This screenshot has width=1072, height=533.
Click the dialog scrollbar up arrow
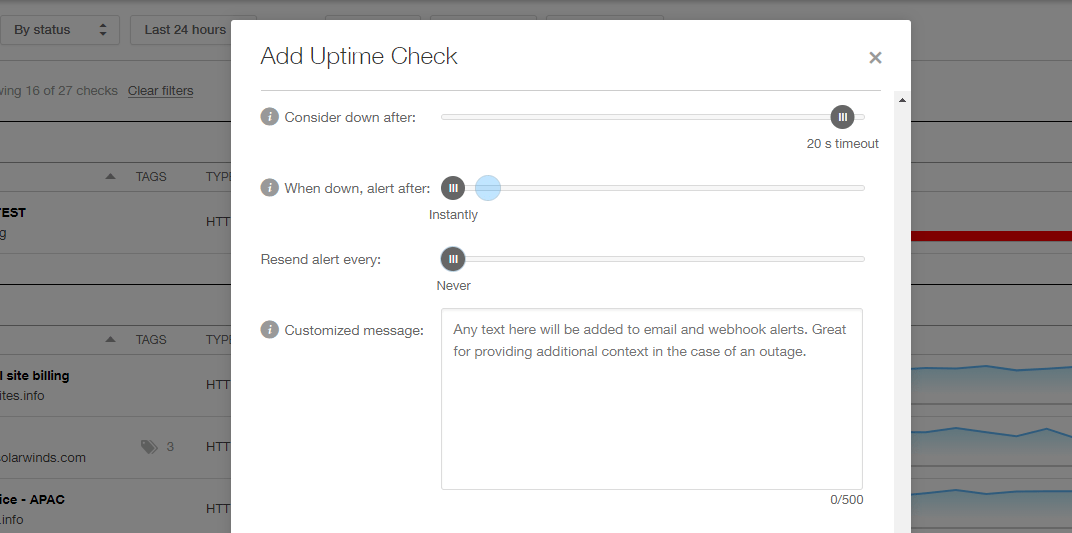tap(902, 100)
